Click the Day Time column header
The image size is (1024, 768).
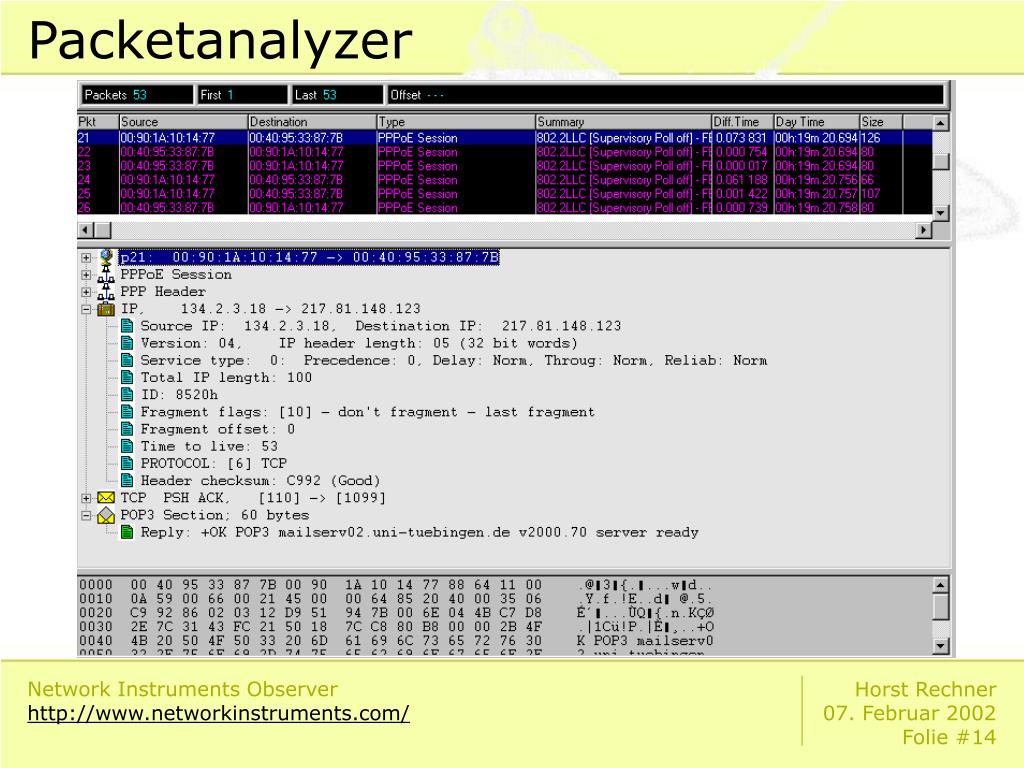[816, 122]
